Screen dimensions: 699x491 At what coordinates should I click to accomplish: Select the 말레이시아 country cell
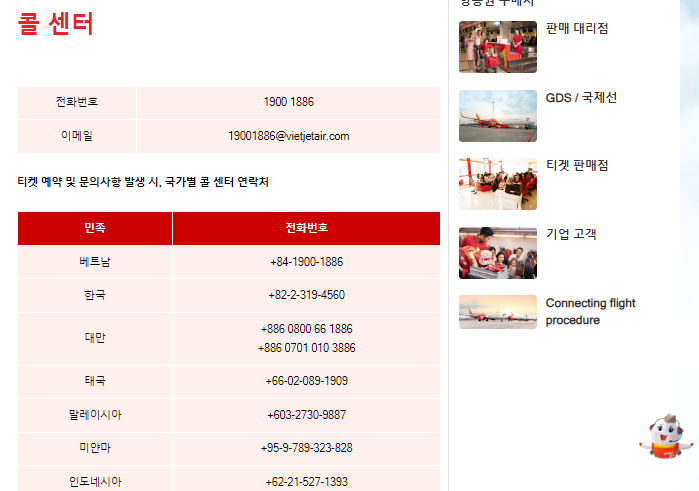pos(95,415)
